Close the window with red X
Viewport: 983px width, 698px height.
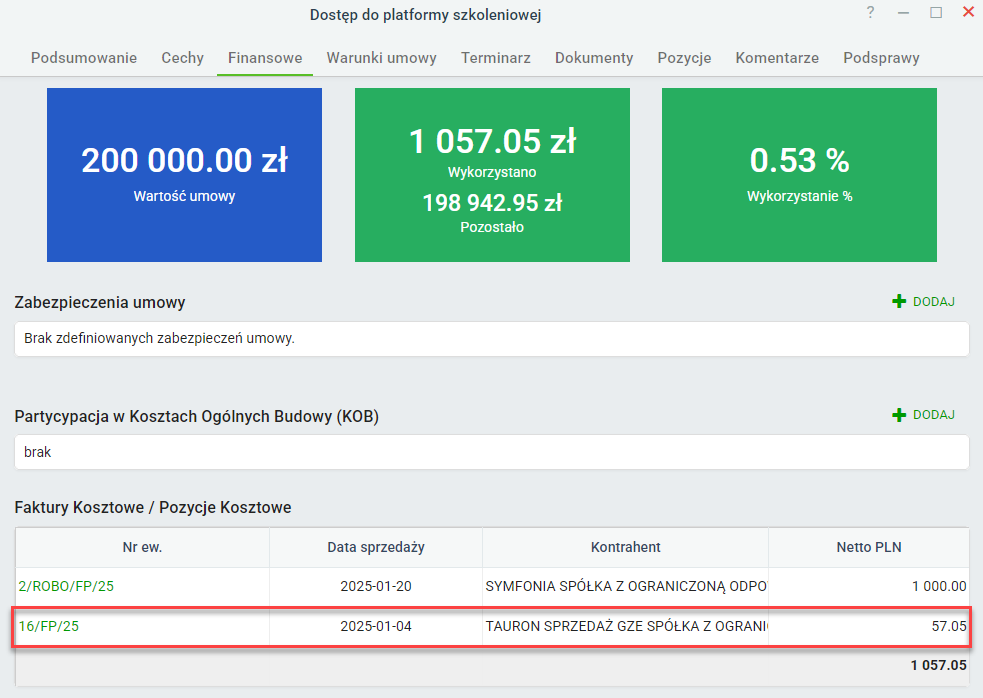point(969,12)
